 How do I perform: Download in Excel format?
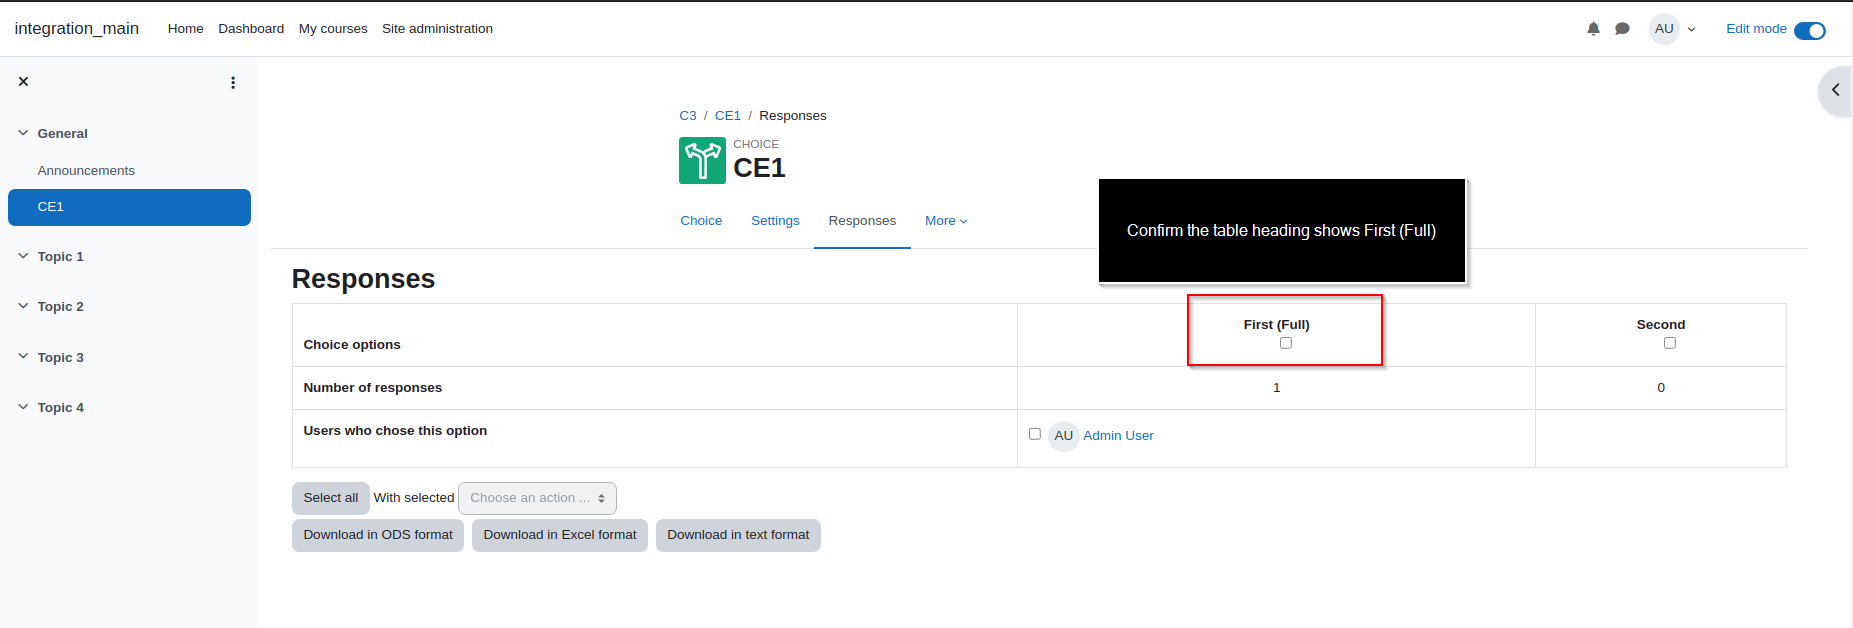pos(560,535)
